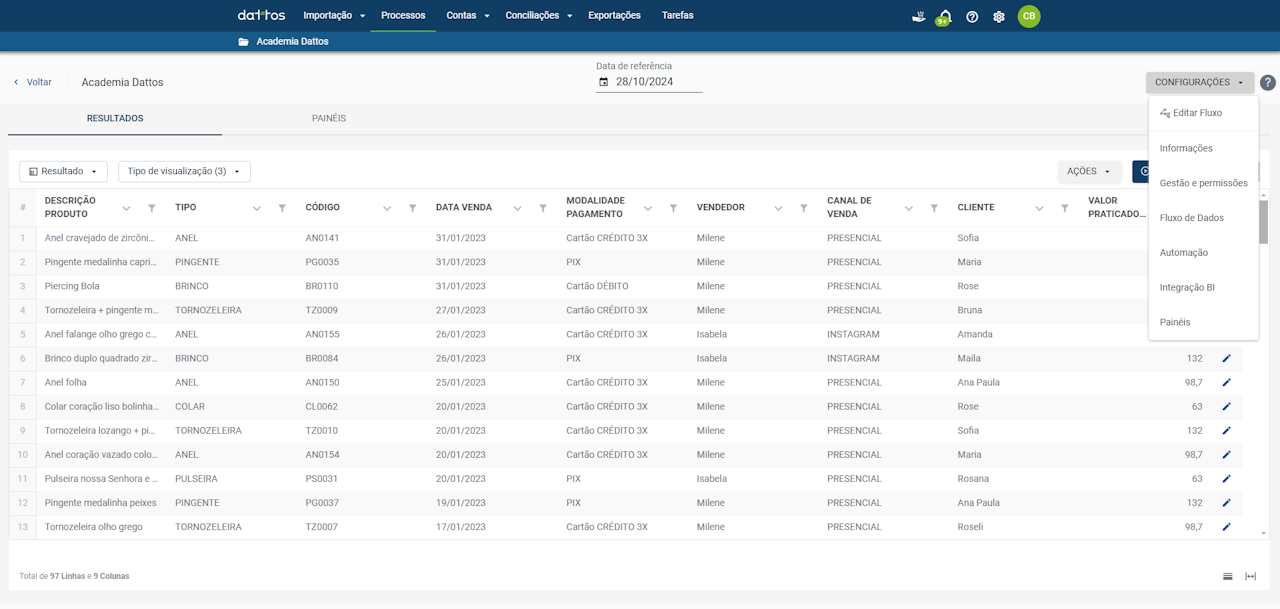Click the CB user avatar
The width and height of the screenshot is (1280, 609).
(x=1029, y=16)
